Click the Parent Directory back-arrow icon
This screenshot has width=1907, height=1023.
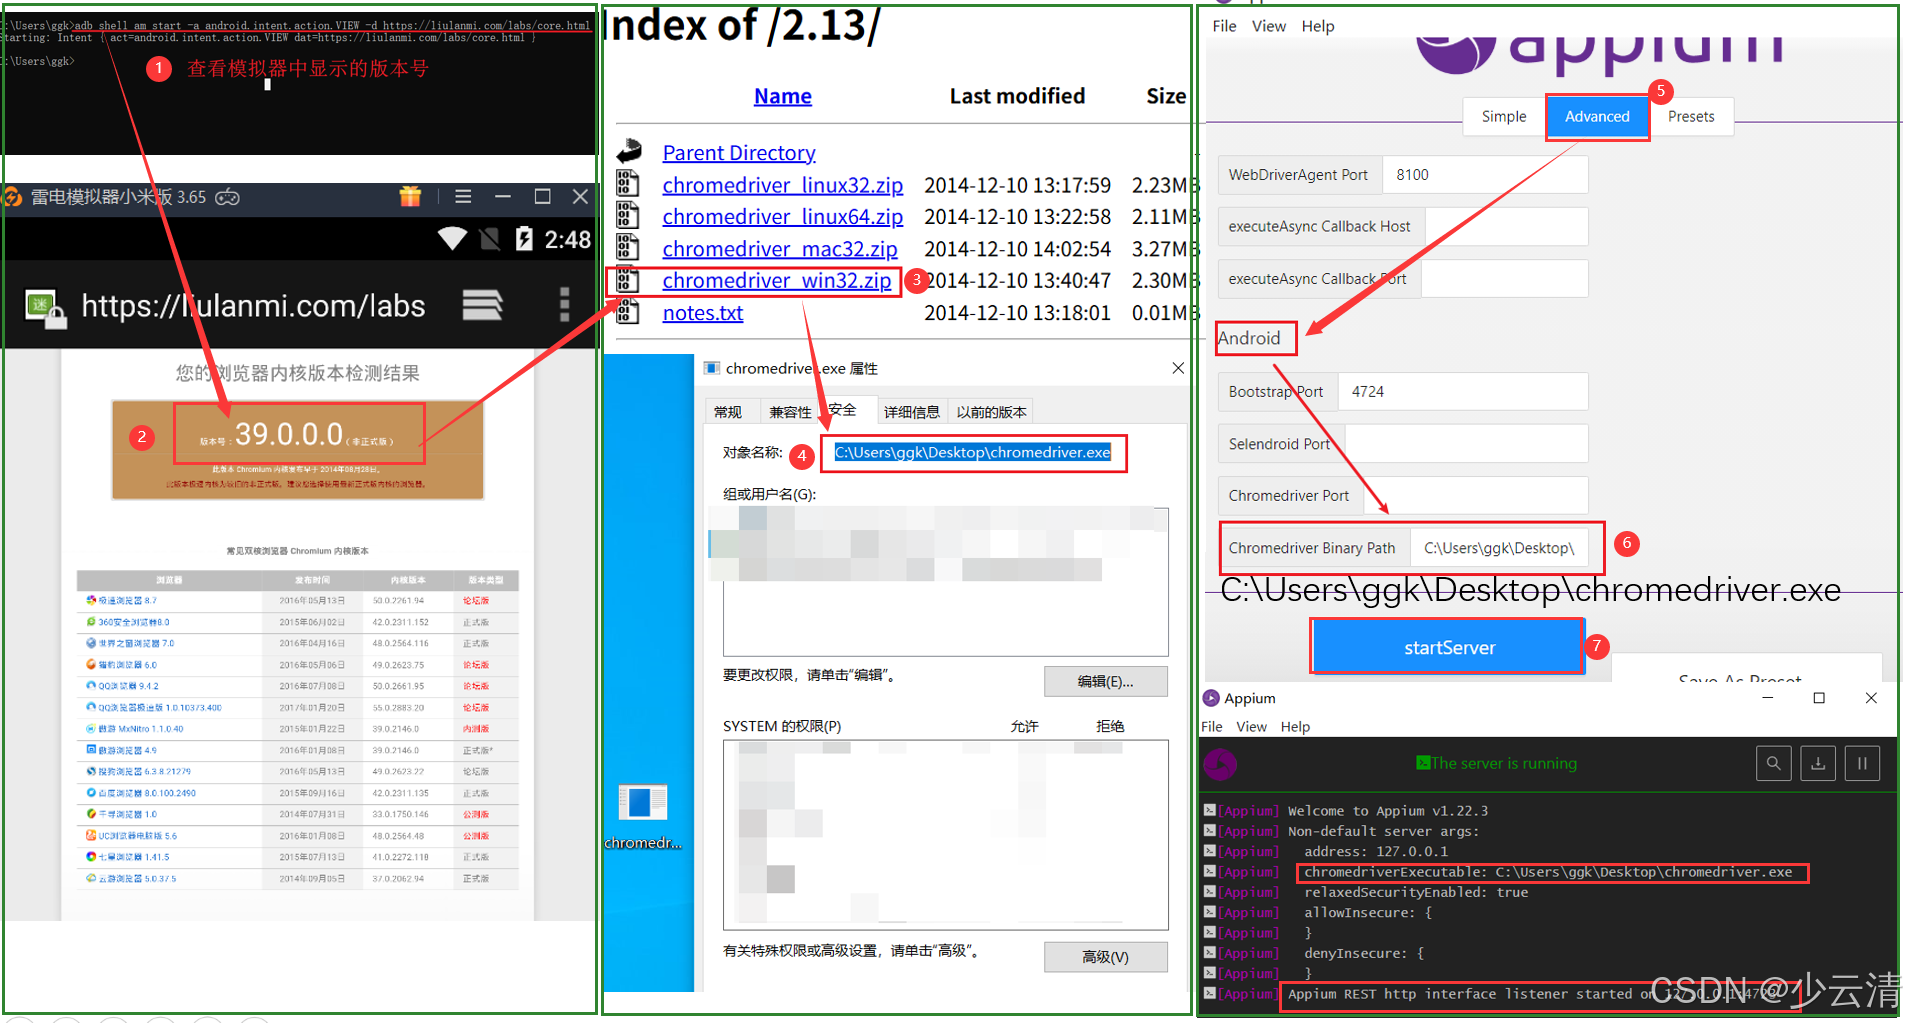(629, 152)
